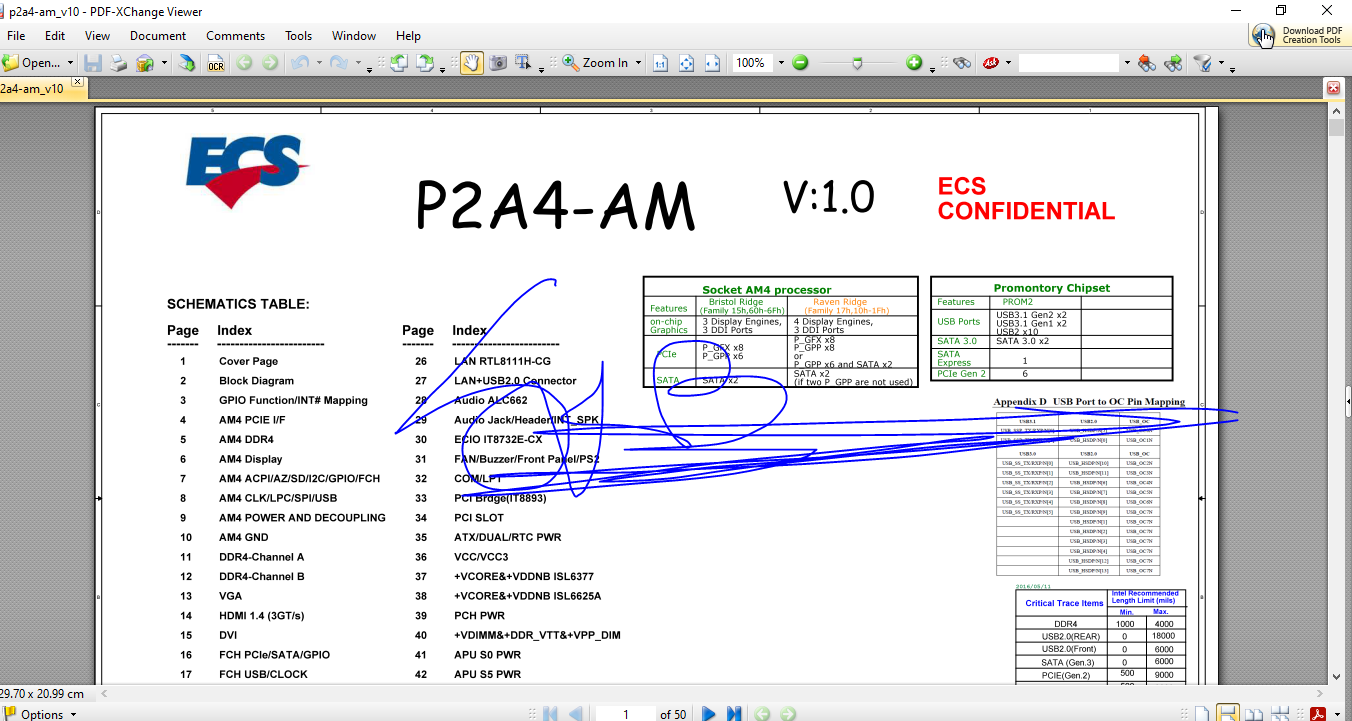This screenshot has height=721, width=1352.
Task: Open the zoom percentage dropdown
Action: click(x=781, y=63)
